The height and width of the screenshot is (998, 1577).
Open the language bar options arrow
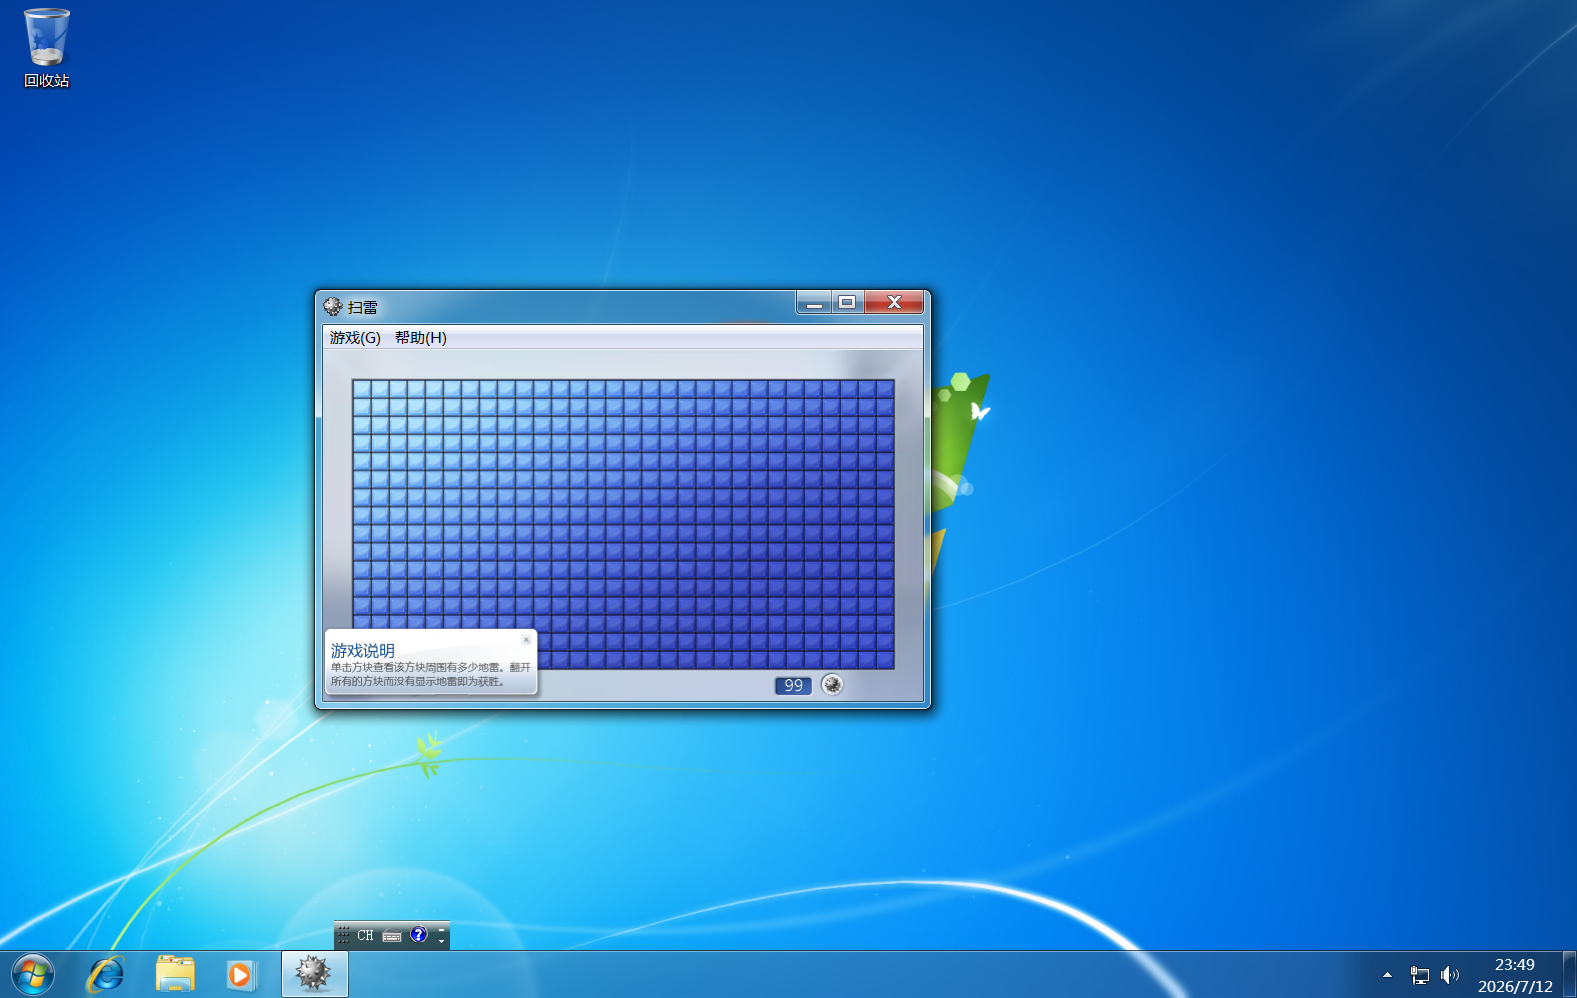click(x=442, y=941)
